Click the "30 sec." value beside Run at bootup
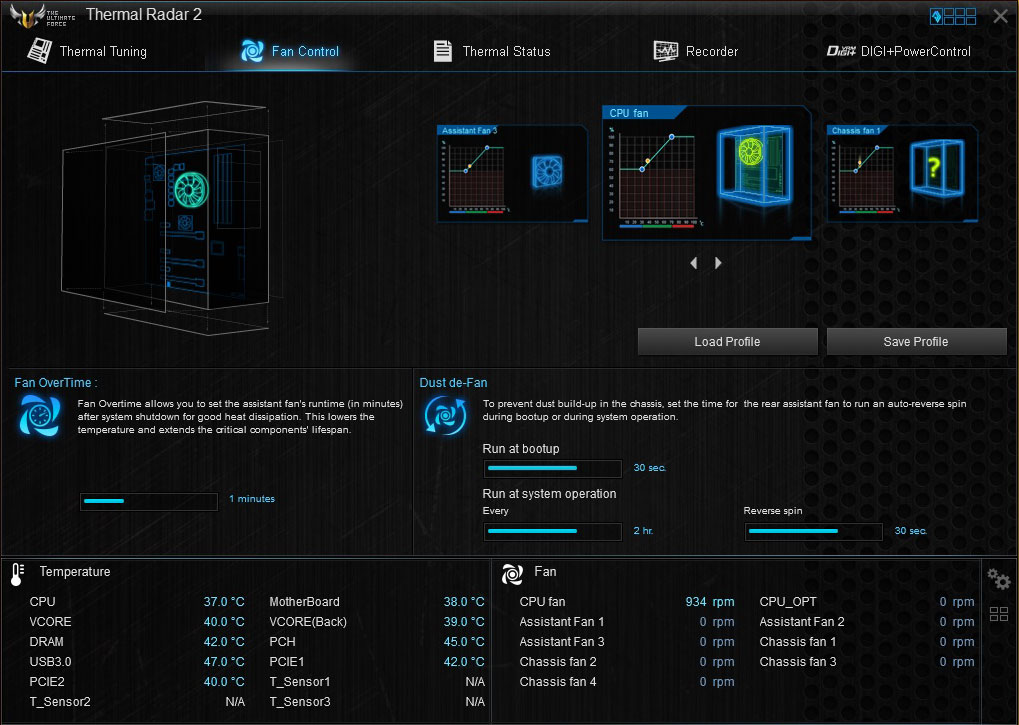This screenshot has height=725, width=1019. pyautogui.click(x=650, y=468)
